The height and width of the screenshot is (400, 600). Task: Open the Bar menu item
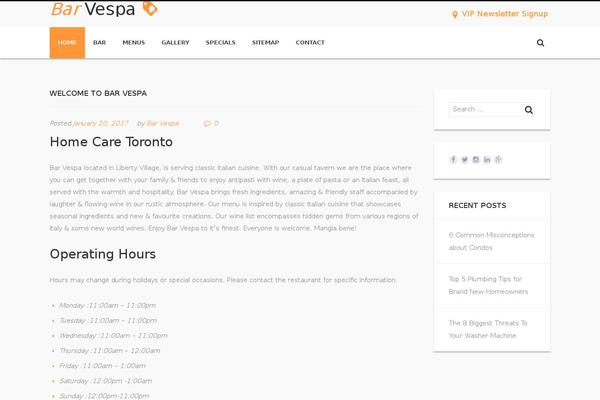click(x=99, y=42)
